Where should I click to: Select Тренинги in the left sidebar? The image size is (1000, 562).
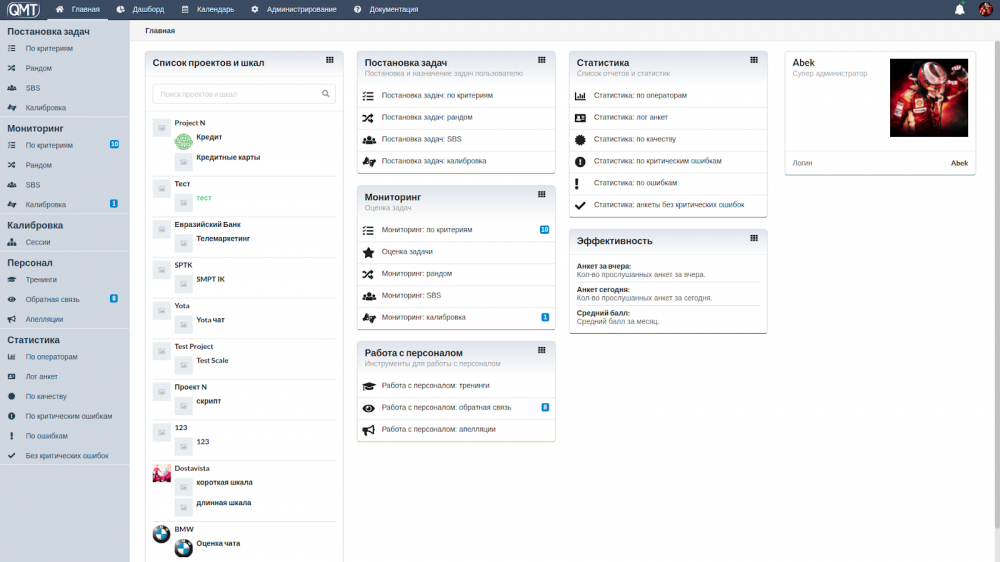coord(41,280)
